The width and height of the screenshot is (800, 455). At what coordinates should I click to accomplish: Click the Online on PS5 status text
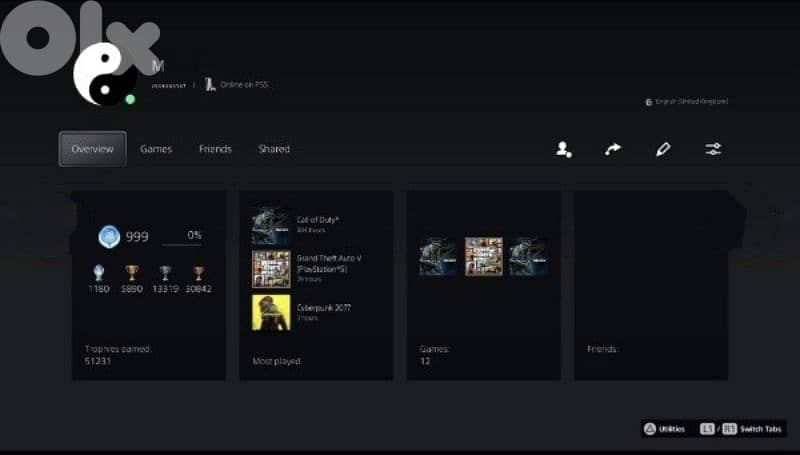pyautogui.click(x=244, y=85)
